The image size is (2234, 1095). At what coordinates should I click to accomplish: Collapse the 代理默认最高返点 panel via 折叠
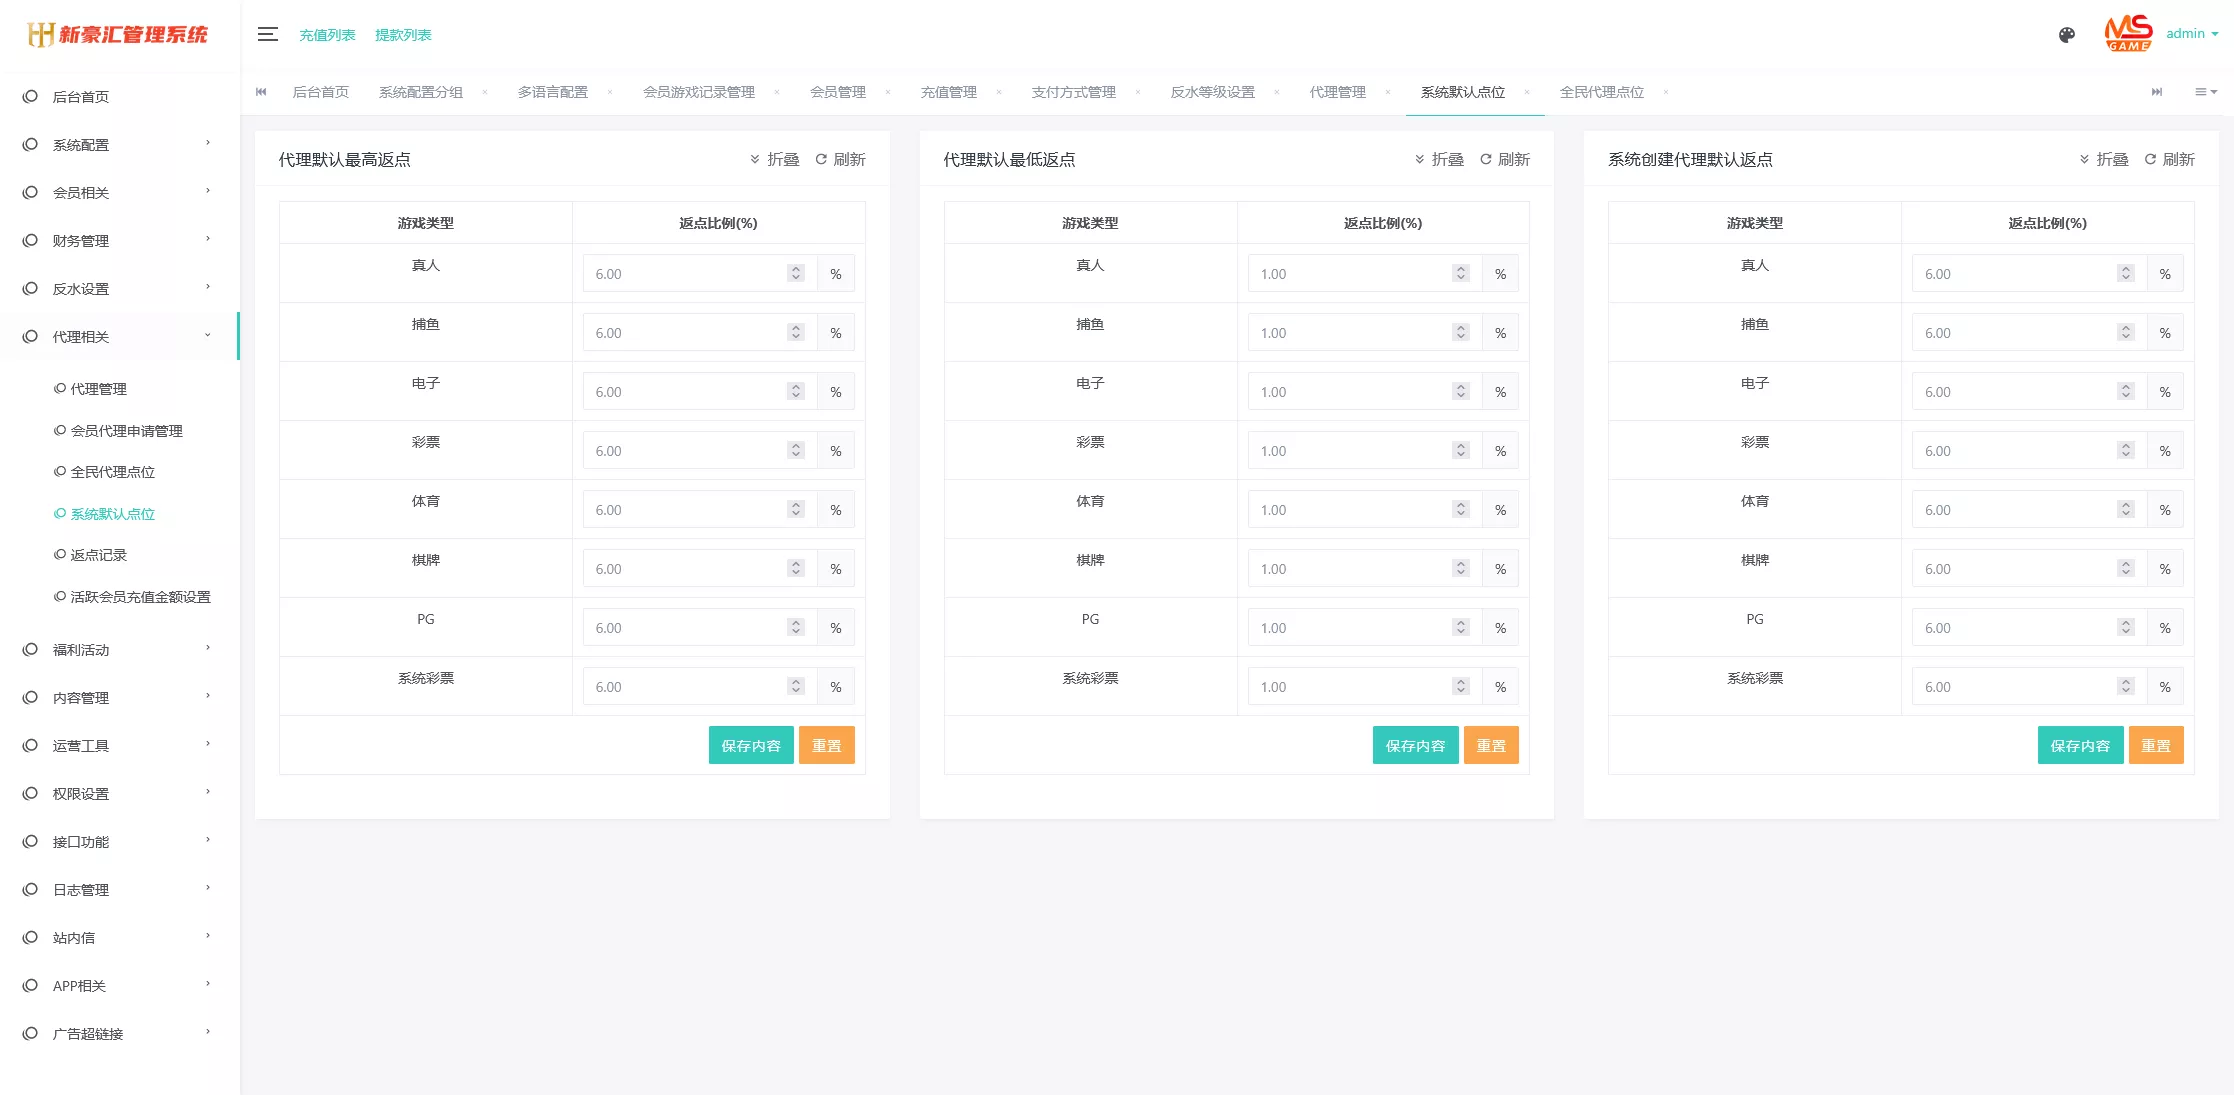pos(775,159)
